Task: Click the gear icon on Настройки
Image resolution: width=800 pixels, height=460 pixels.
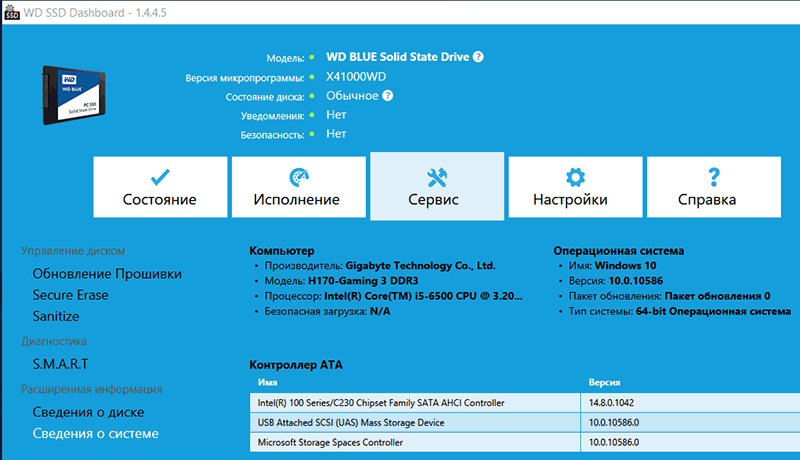Action: (x=576, y=177)
